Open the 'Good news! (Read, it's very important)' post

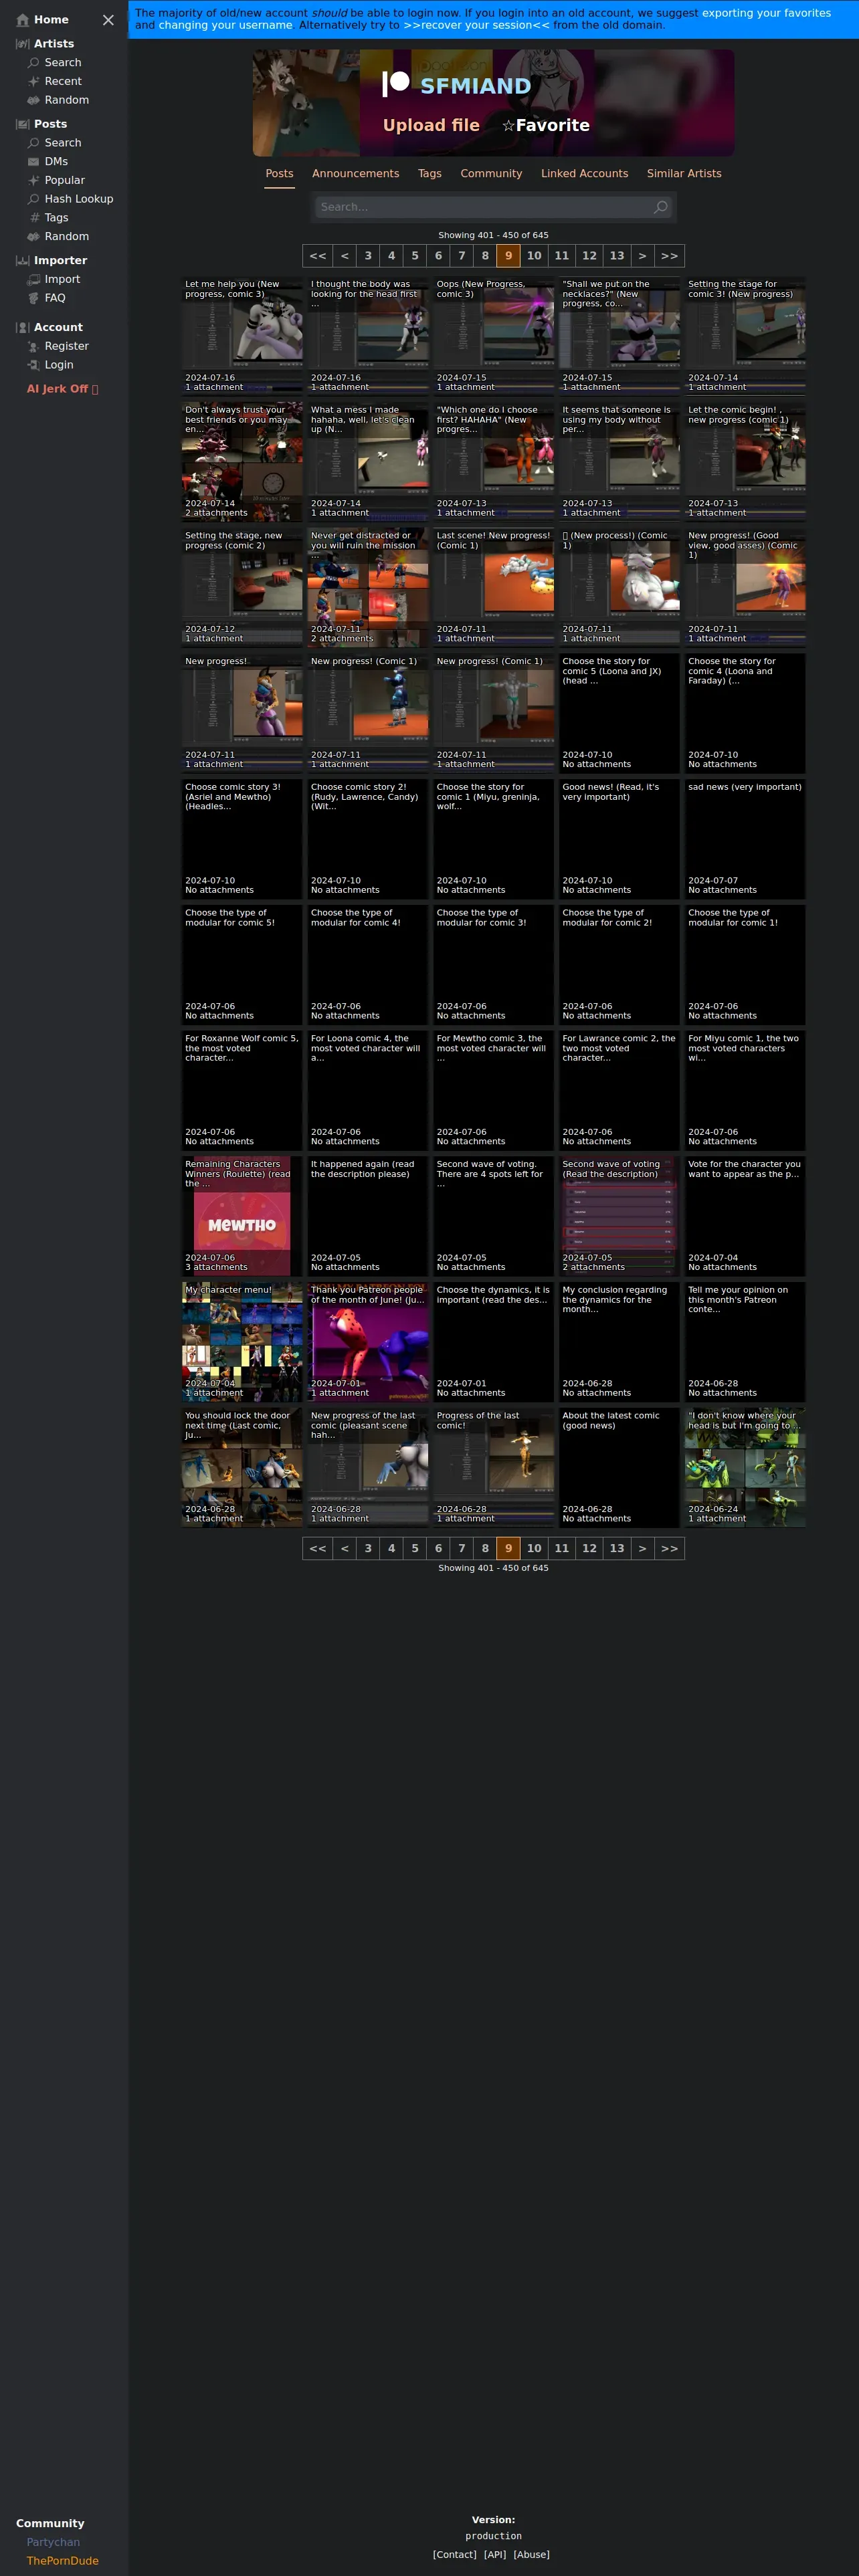coord(619,839)
